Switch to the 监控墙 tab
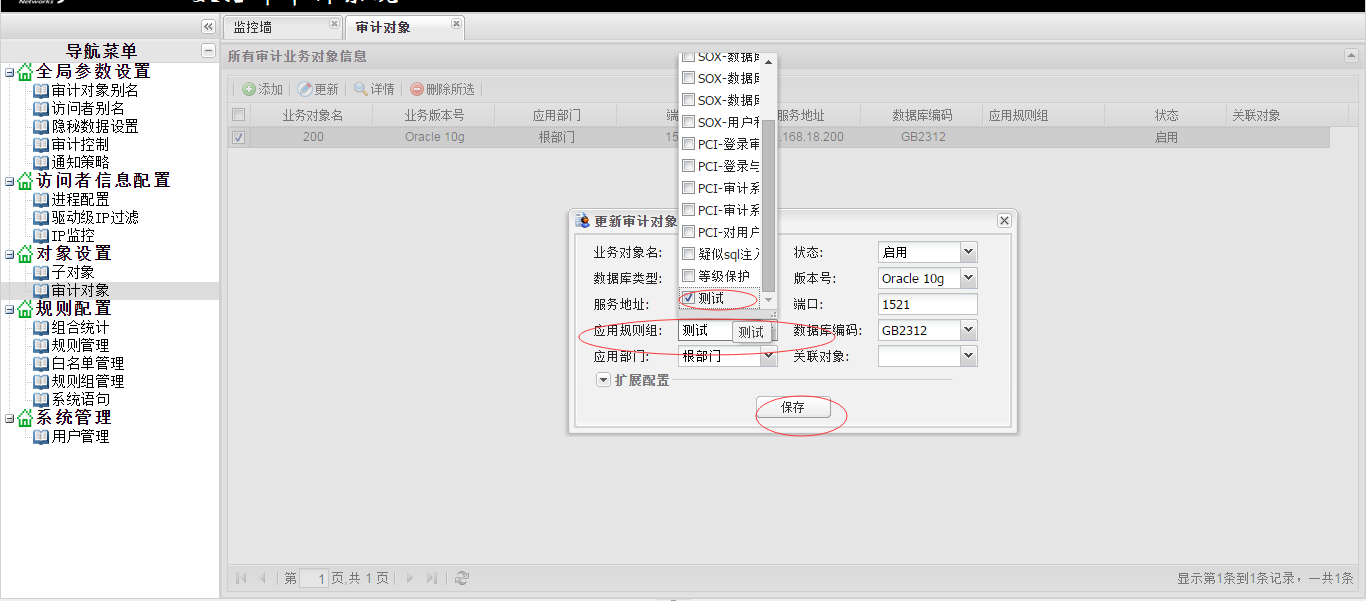Image resolution: width=1366 pixels, height=601 pixels. 253,27
